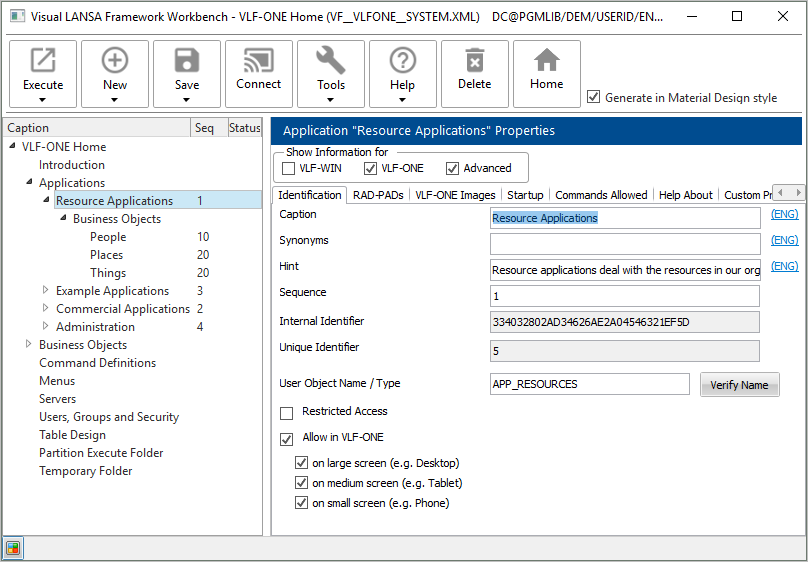Open the Commands Allowed tab
This screenshot has height=562, width=808.
tap(601, 195)
